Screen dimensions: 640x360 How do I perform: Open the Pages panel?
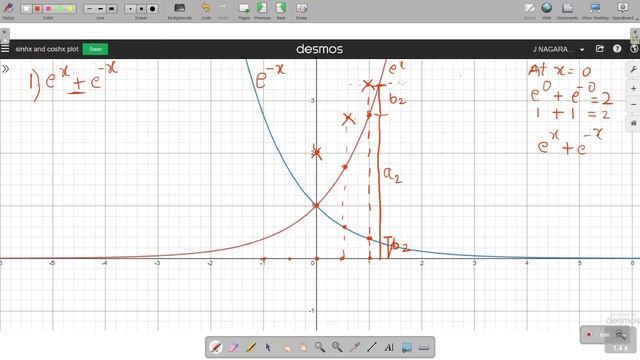coord(244,11)
